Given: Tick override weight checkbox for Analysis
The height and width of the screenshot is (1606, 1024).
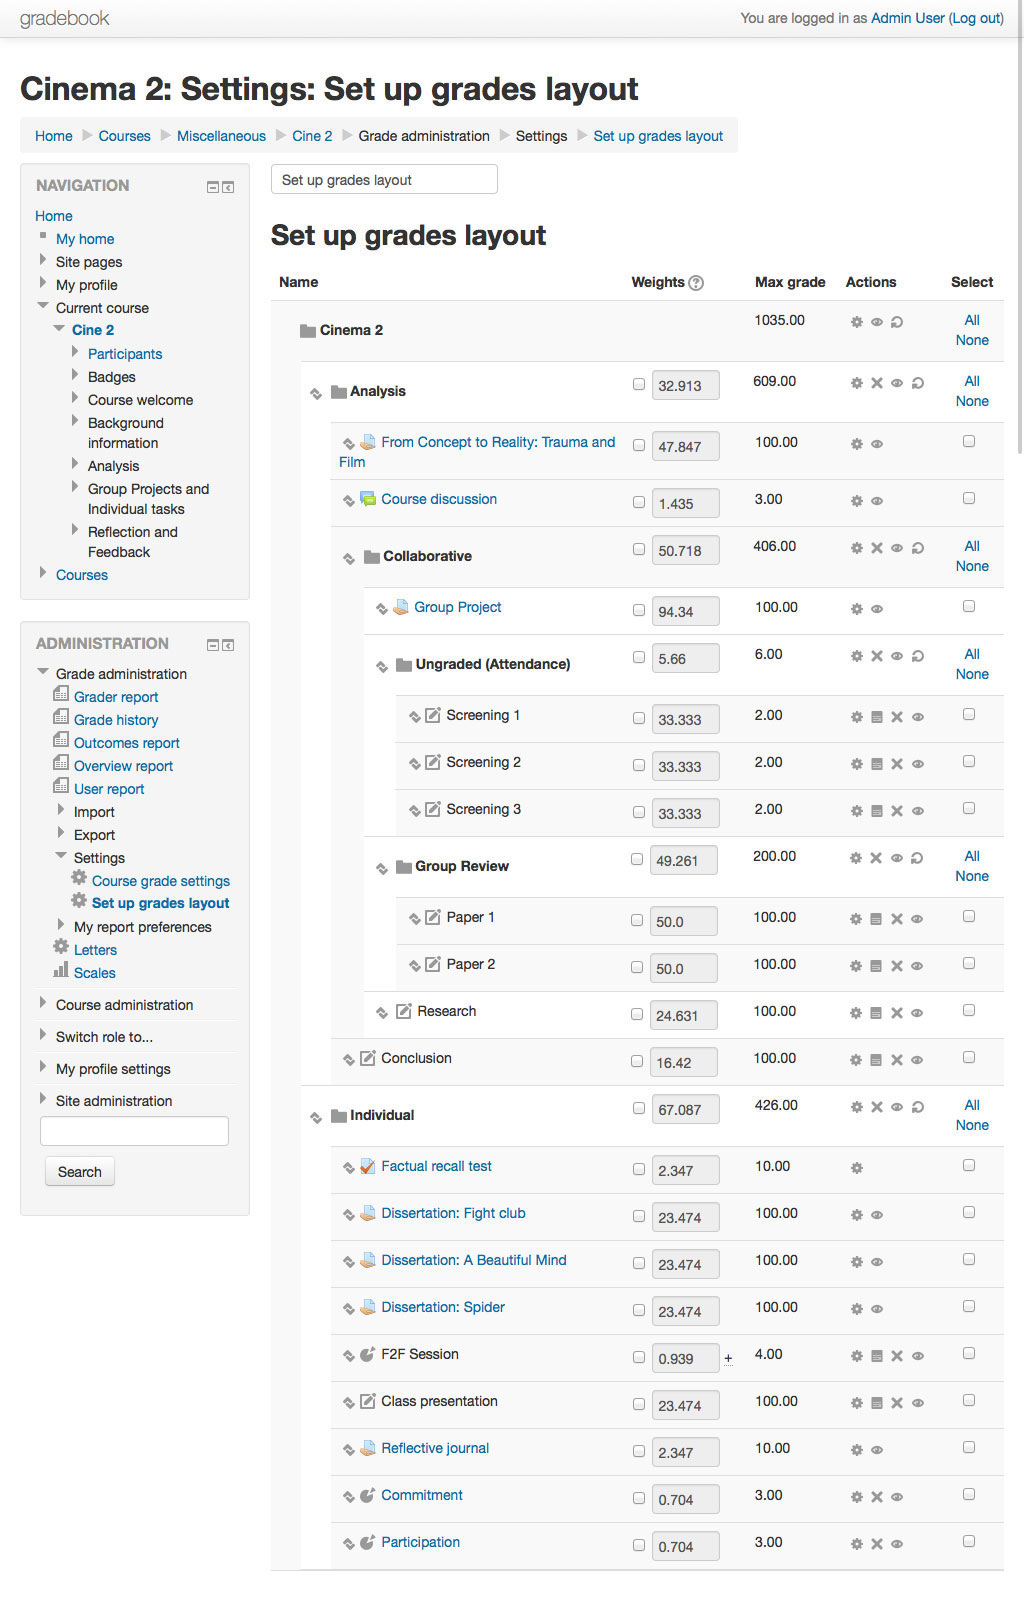Looking at the screenshot, I should [639, 384].
